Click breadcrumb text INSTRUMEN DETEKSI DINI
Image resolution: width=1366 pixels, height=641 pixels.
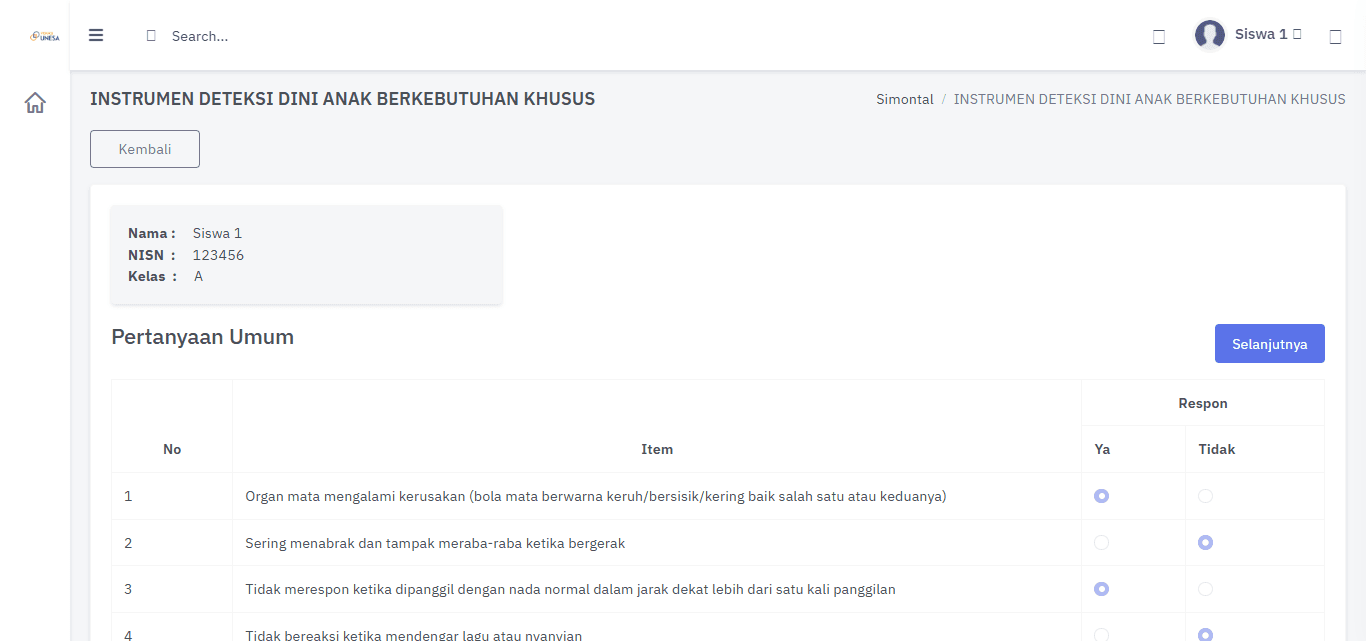(x=1149, y=99)
